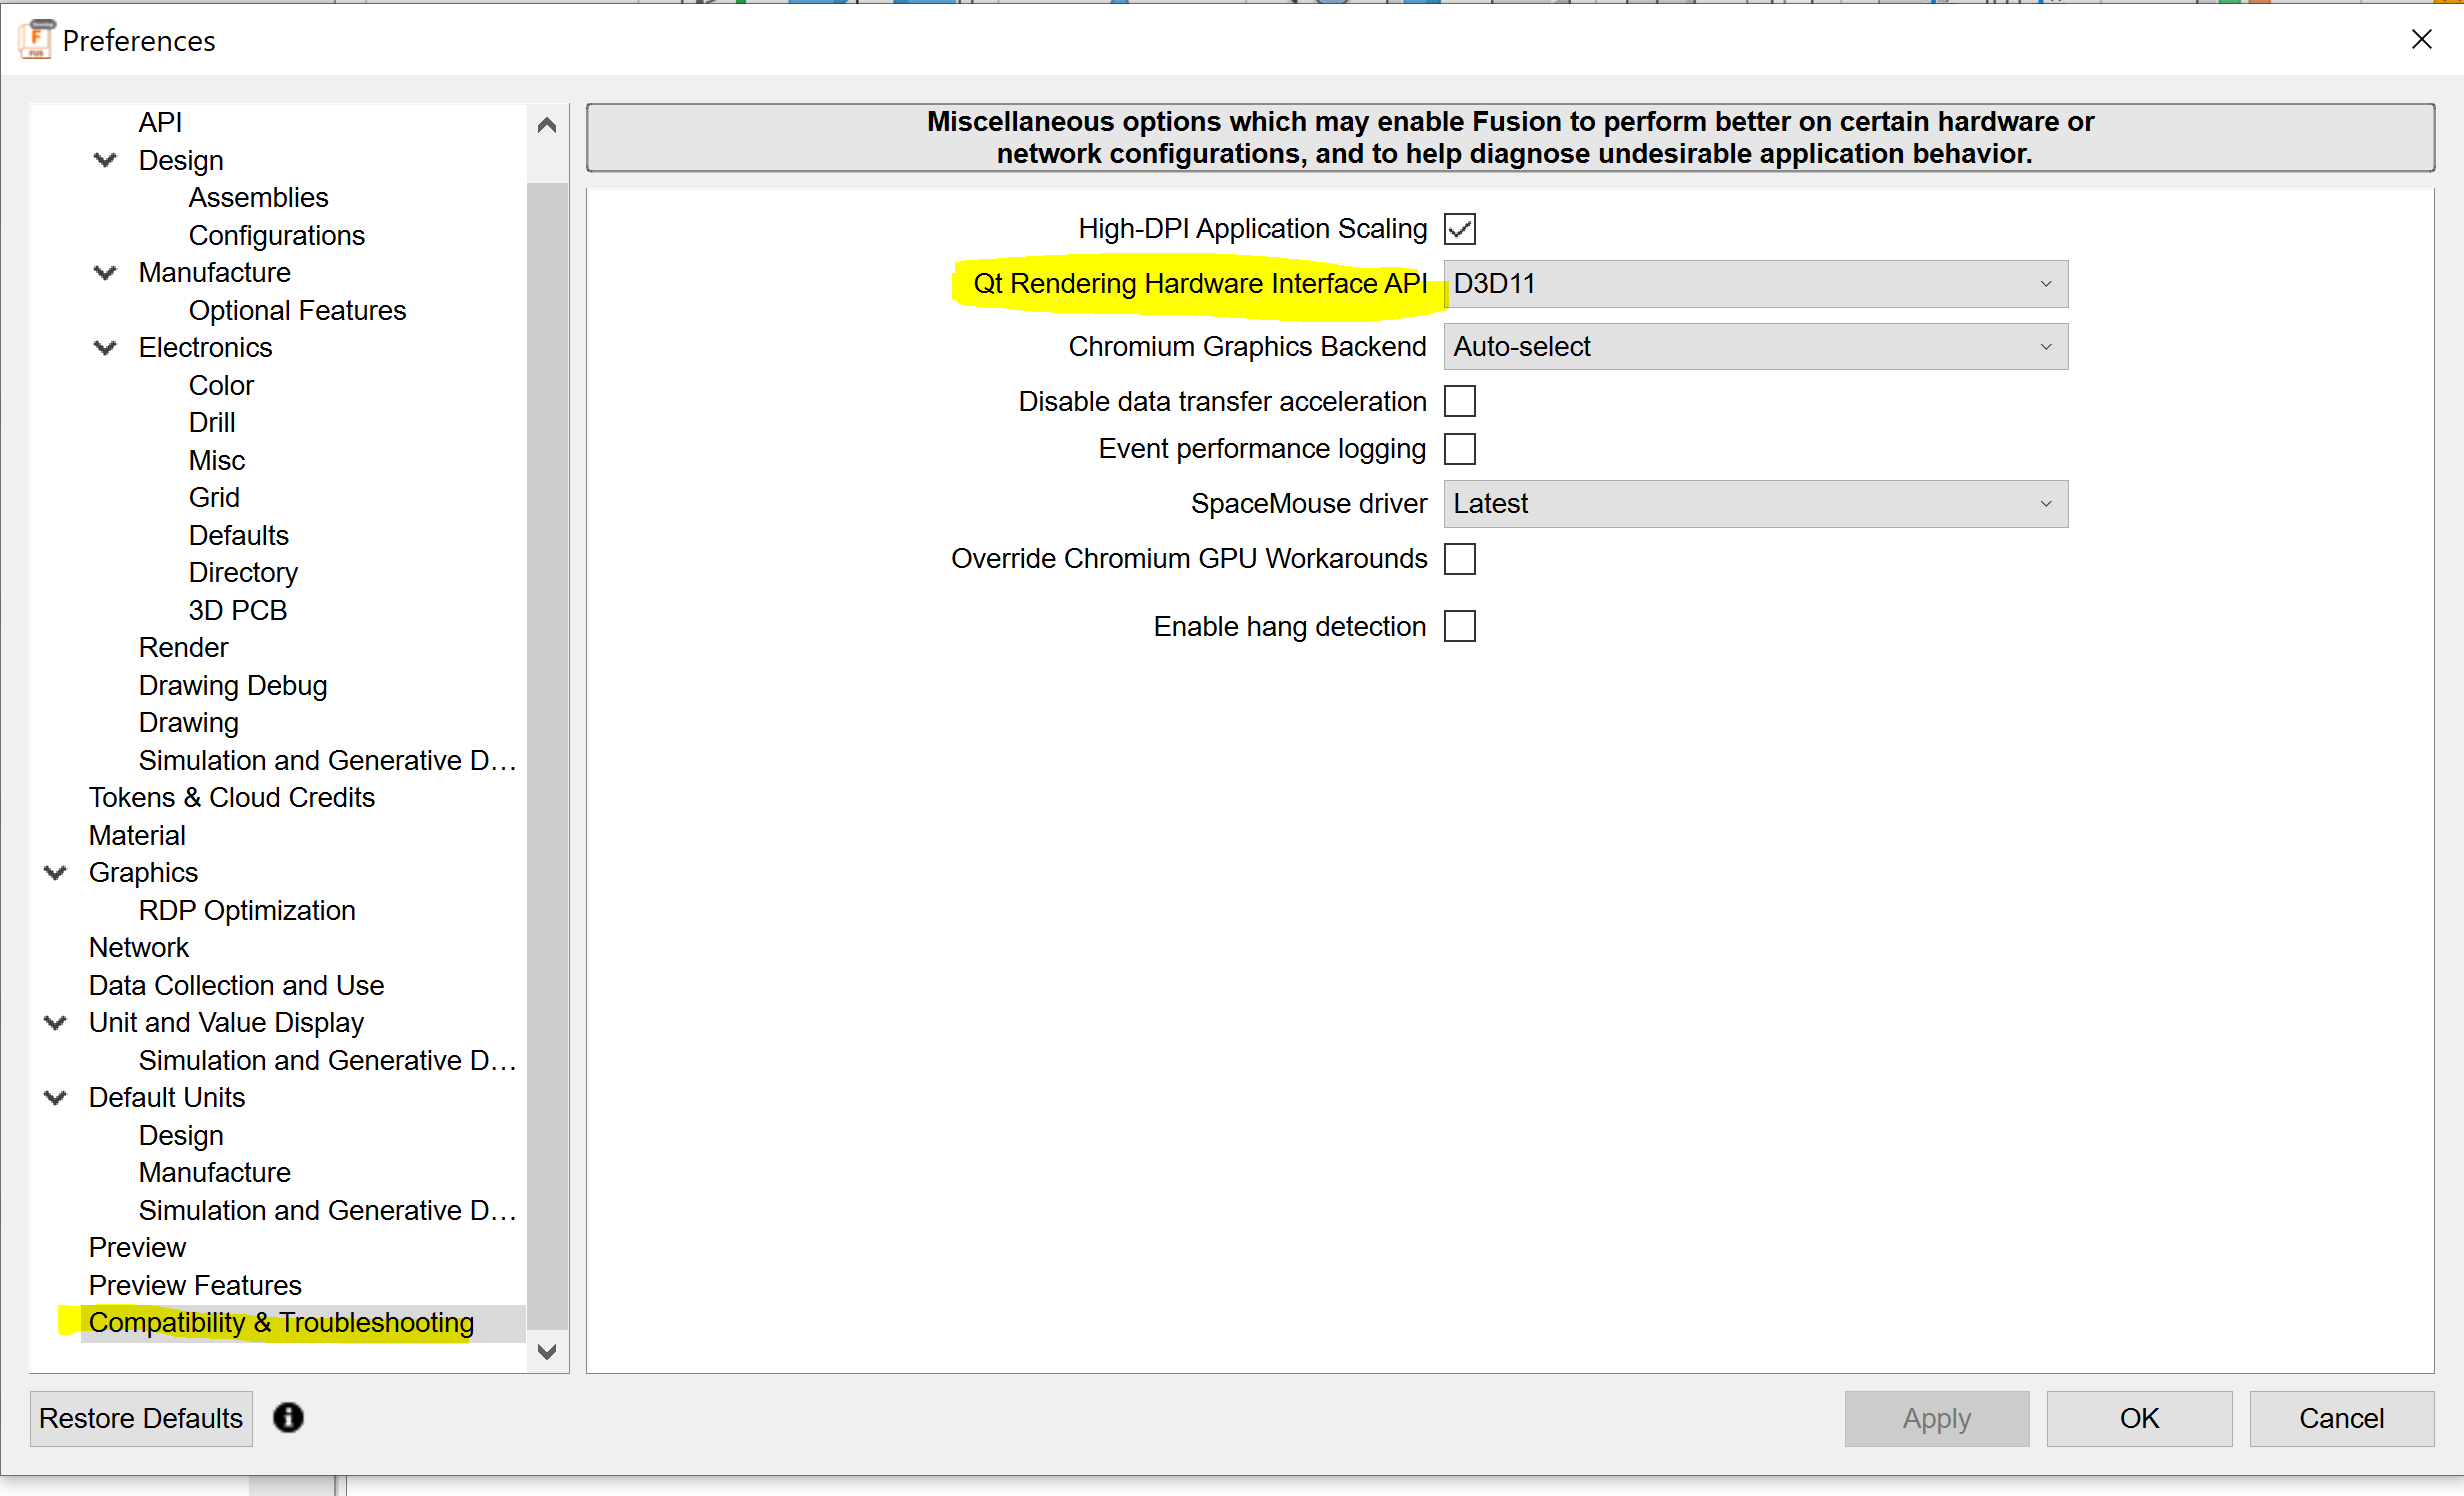
Task: Click the scroll up arrow in tree panel
Action: coord(547,125)
